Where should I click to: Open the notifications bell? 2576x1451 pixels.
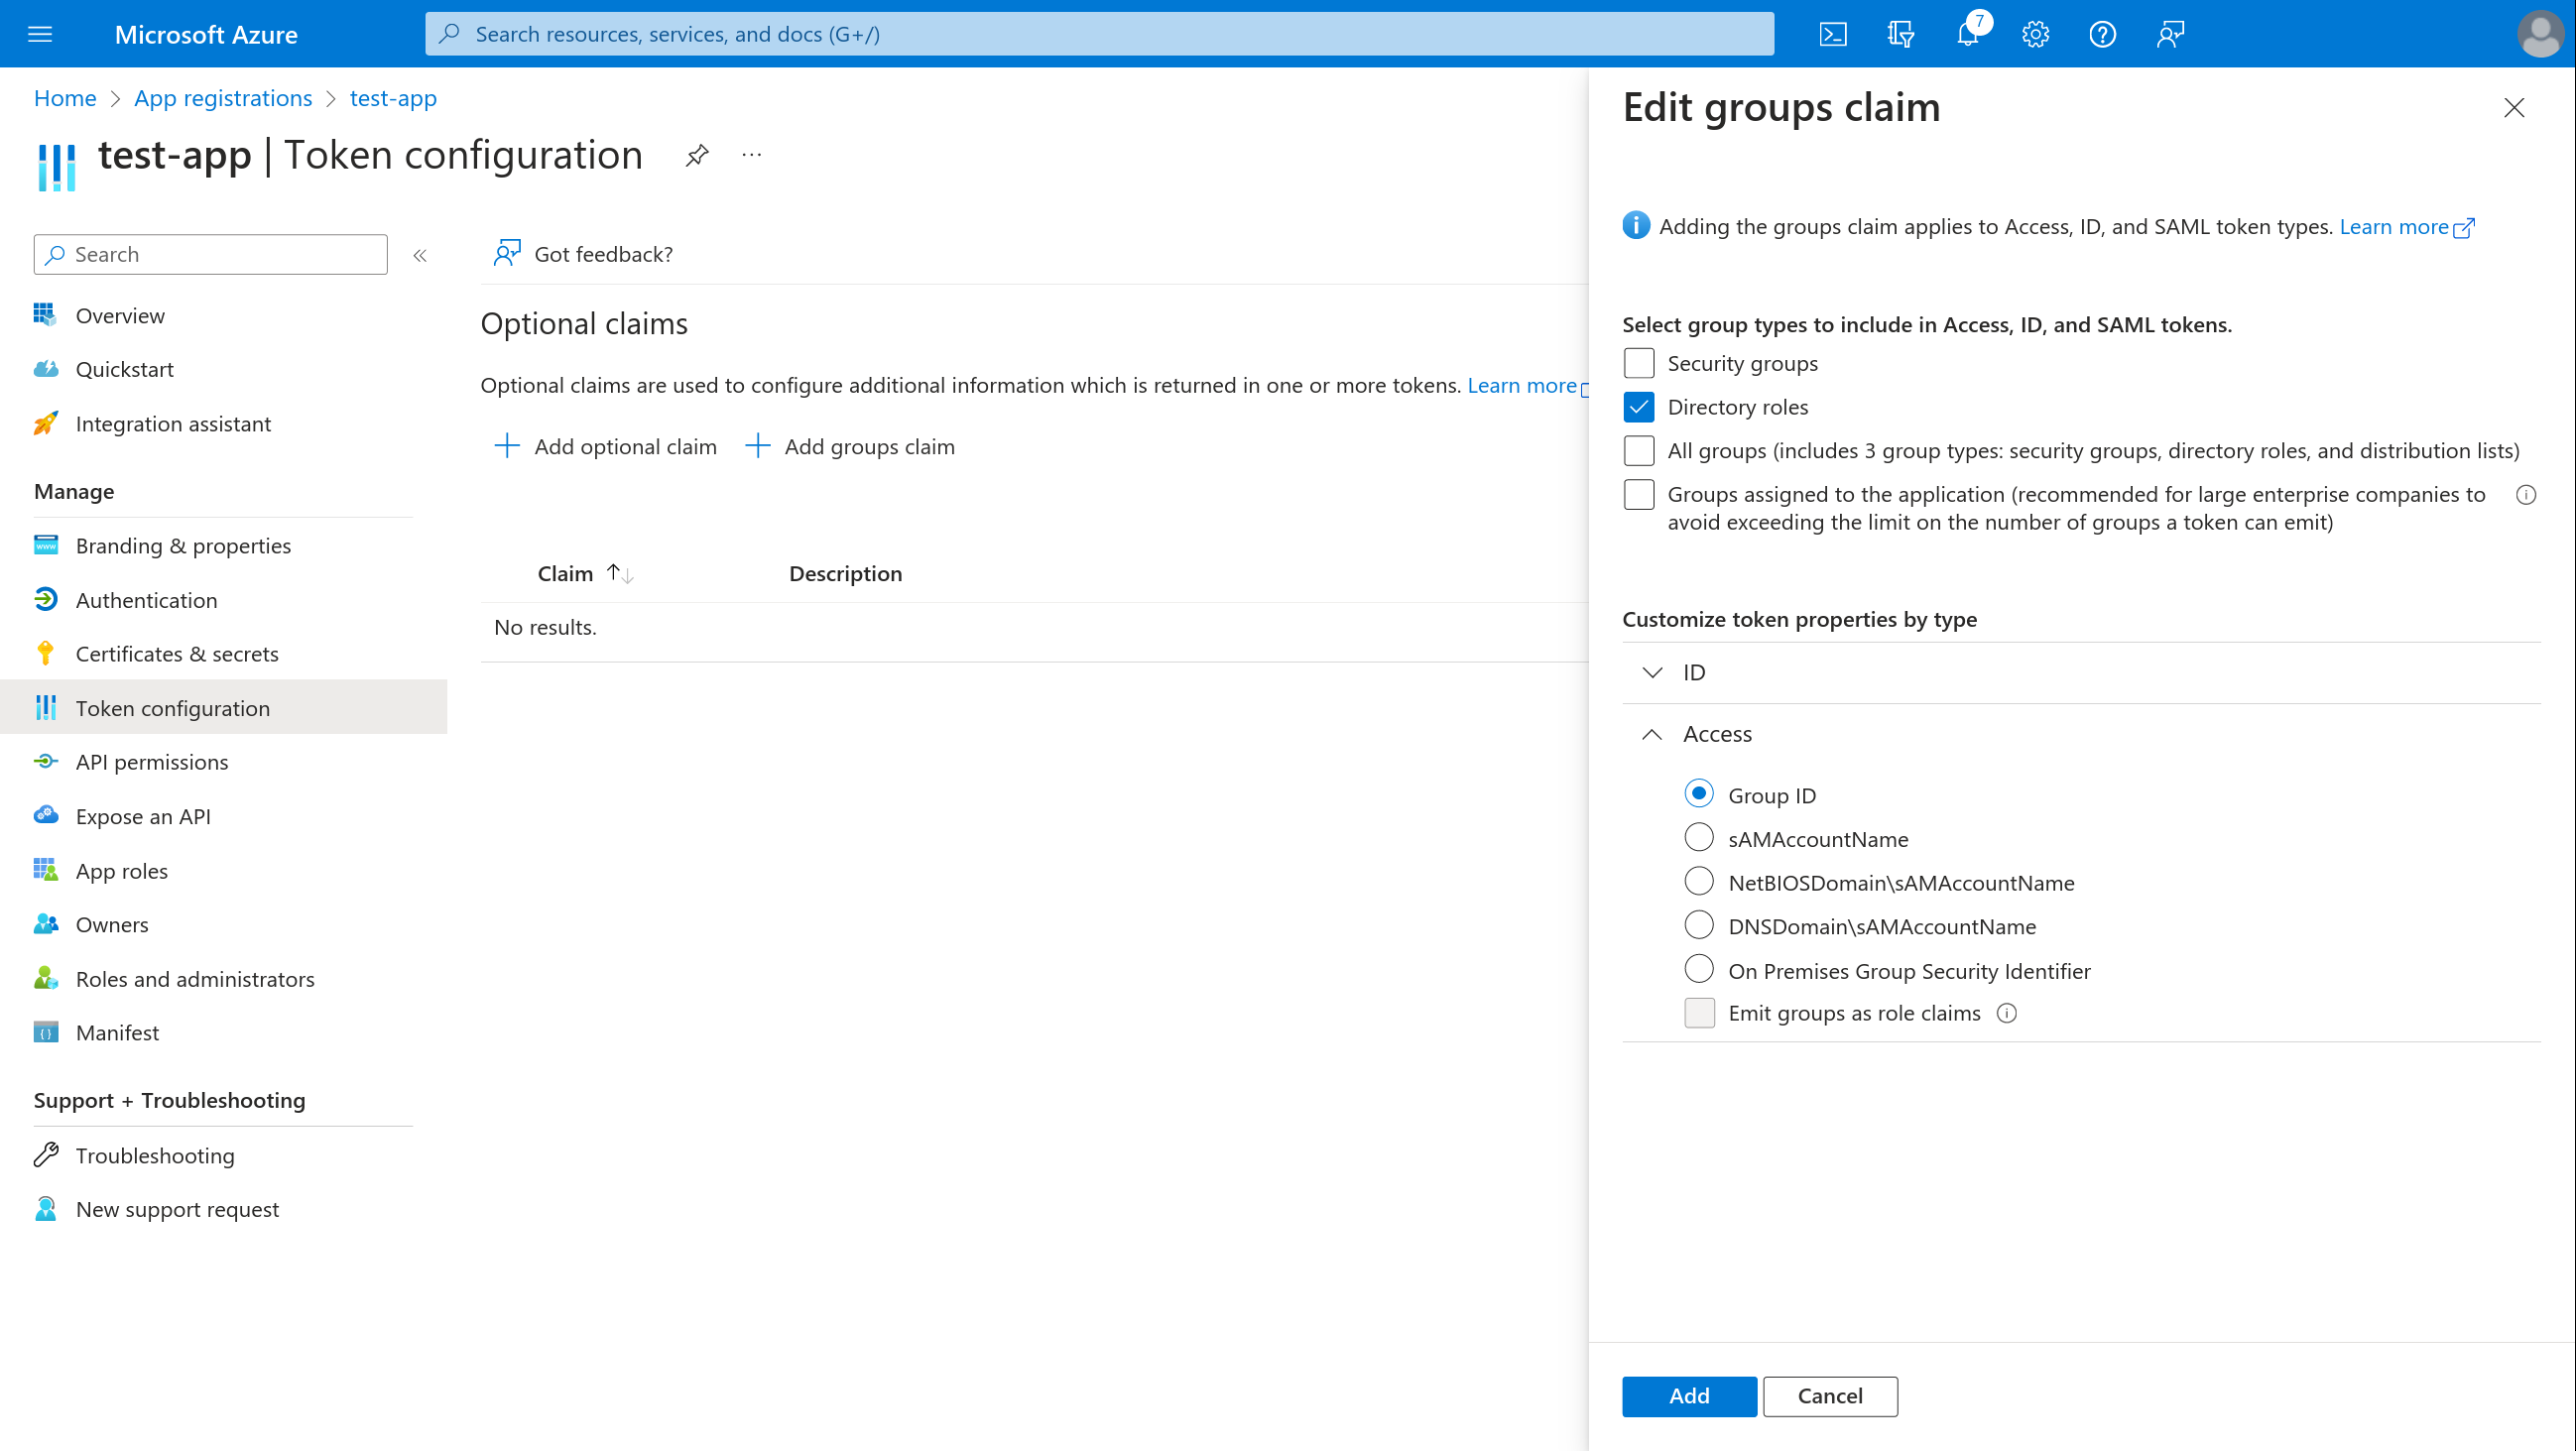click(x=1966, y=33)
